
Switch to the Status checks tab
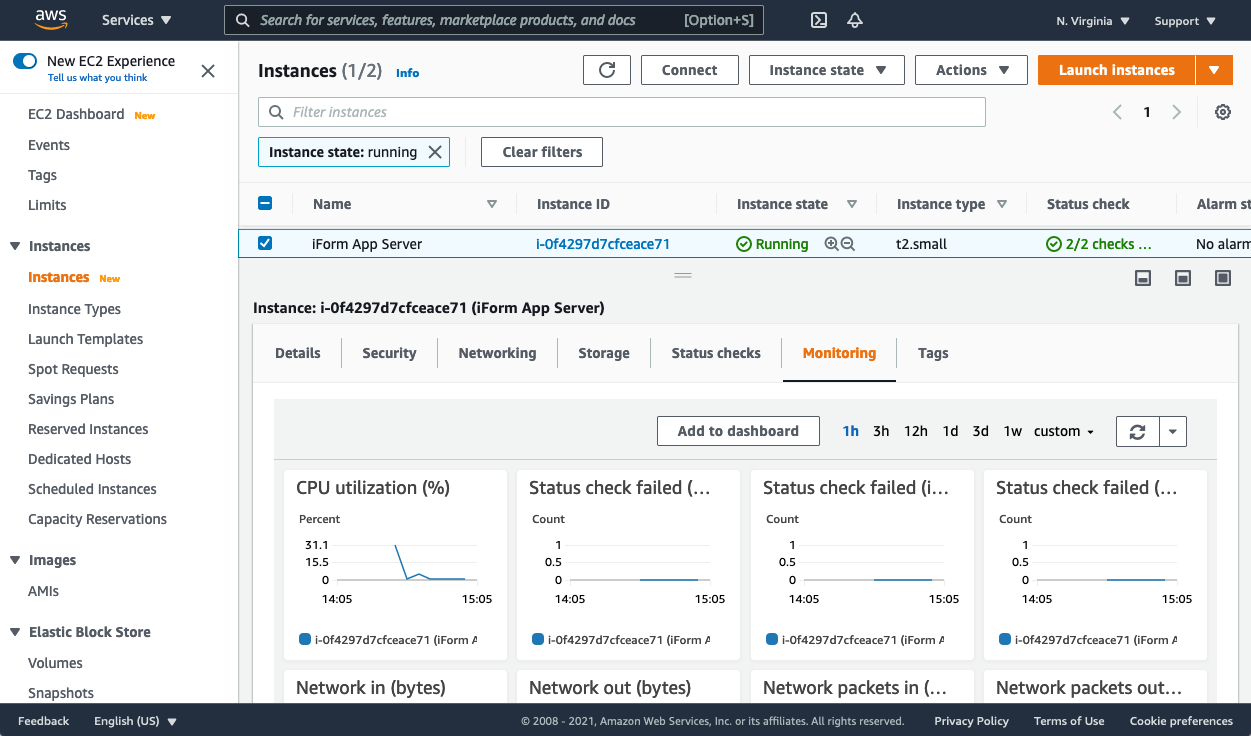[716, 353]
